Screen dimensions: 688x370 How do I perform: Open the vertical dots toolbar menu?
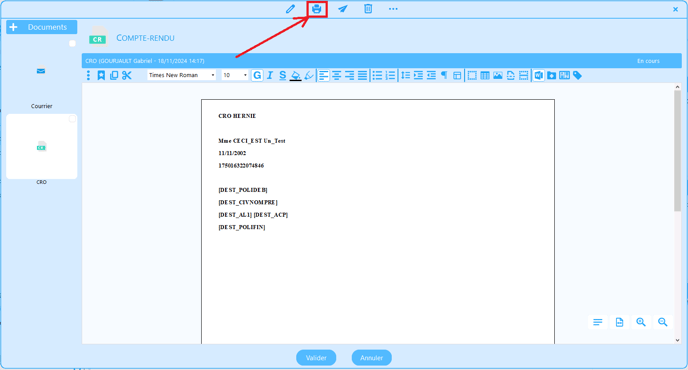(88, 75)
